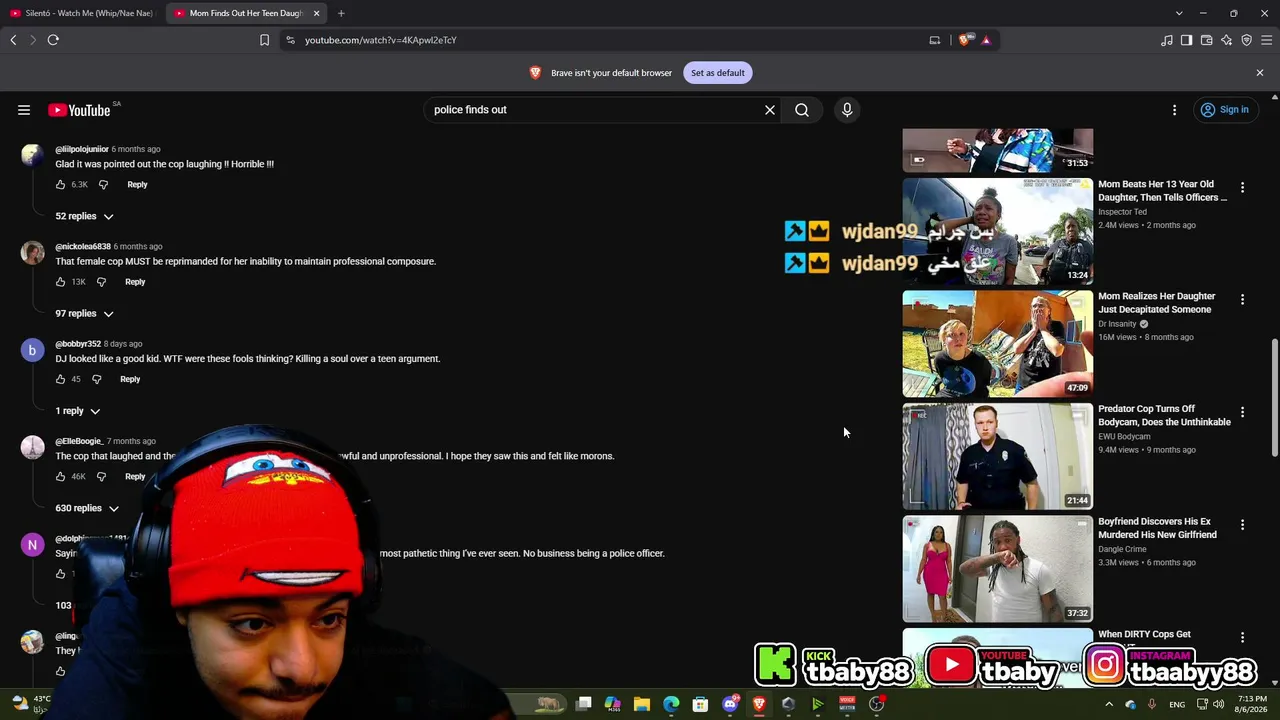The width and height of the screenshot is (1280, 720).
Task: Expand 97 replies under @nickolea6838
Action: 85,314
